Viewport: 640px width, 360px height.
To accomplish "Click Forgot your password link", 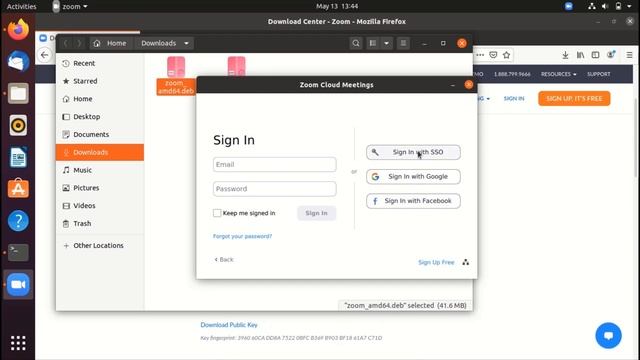I will point(242,236).
